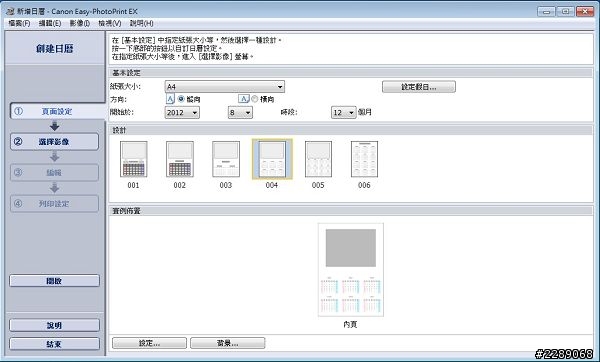Image resolution: width=600 pixels, height=362 pixels.
Task: Open the 編輯(E) menu
Action: 50,23
